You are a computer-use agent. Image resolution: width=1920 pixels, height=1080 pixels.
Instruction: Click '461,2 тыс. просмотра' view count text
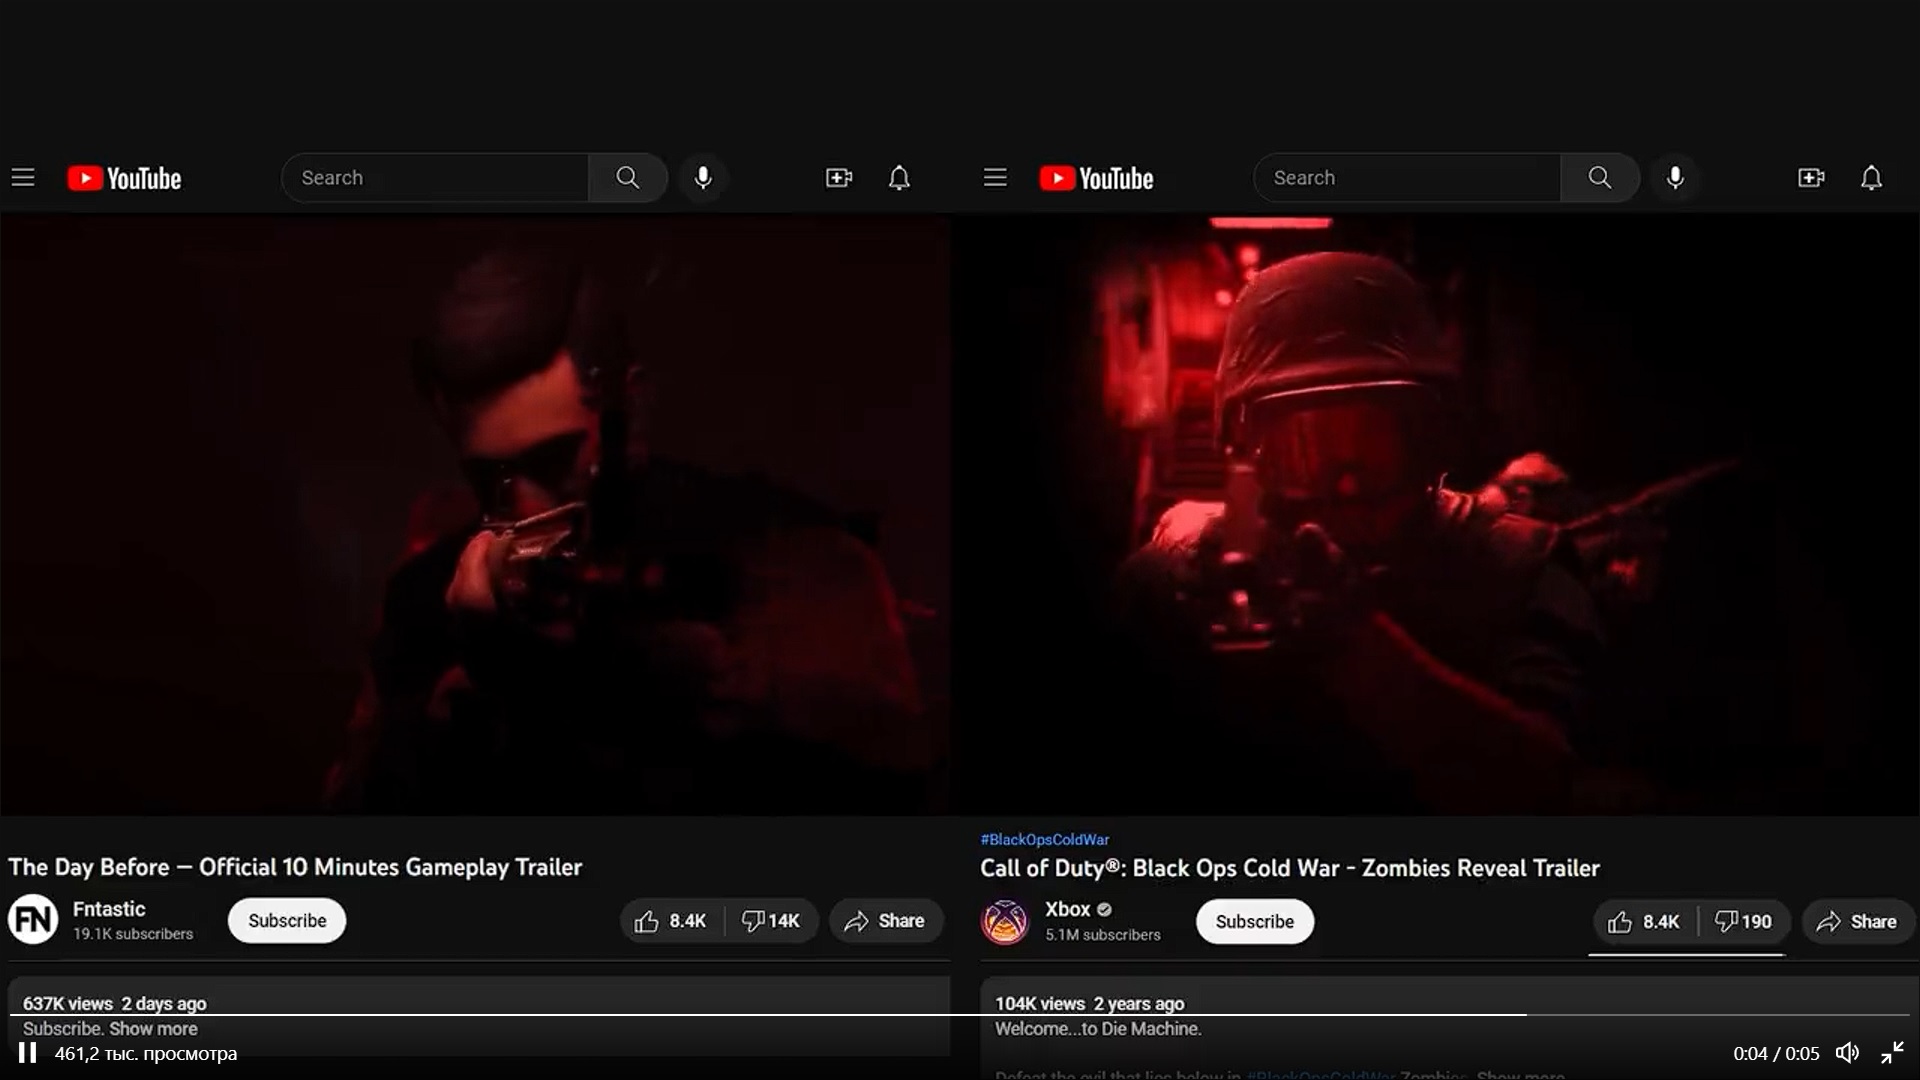coord(146,1053)
